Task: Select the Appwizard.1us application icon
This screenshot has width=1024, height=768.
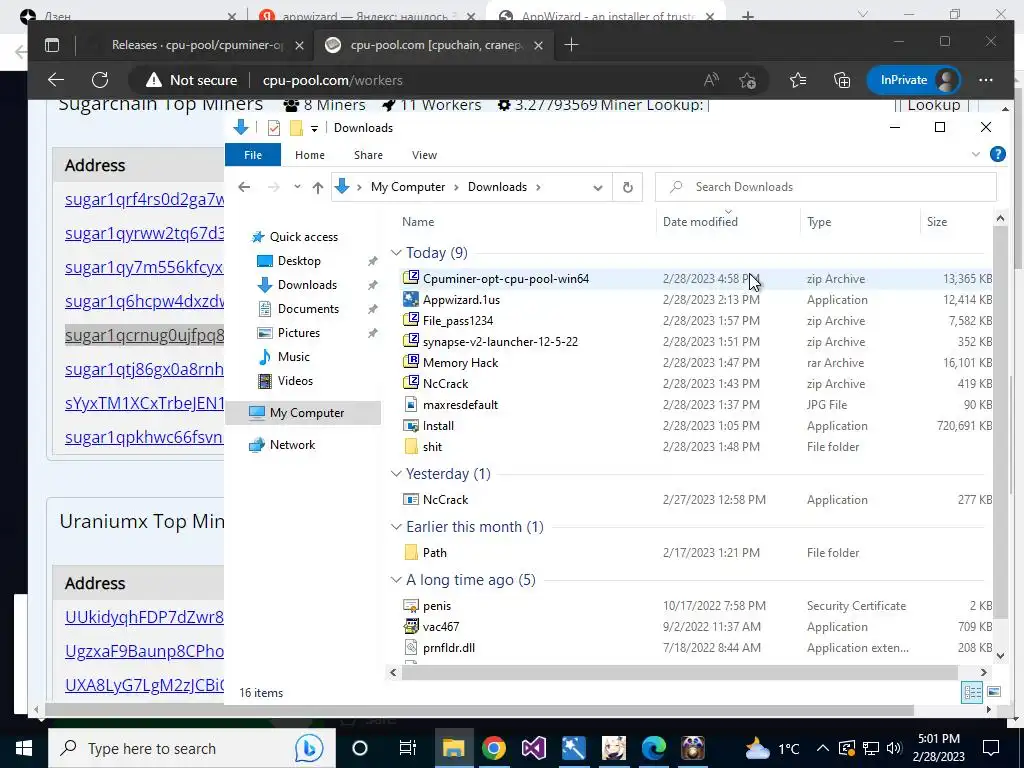Action: tap(411, 299)
